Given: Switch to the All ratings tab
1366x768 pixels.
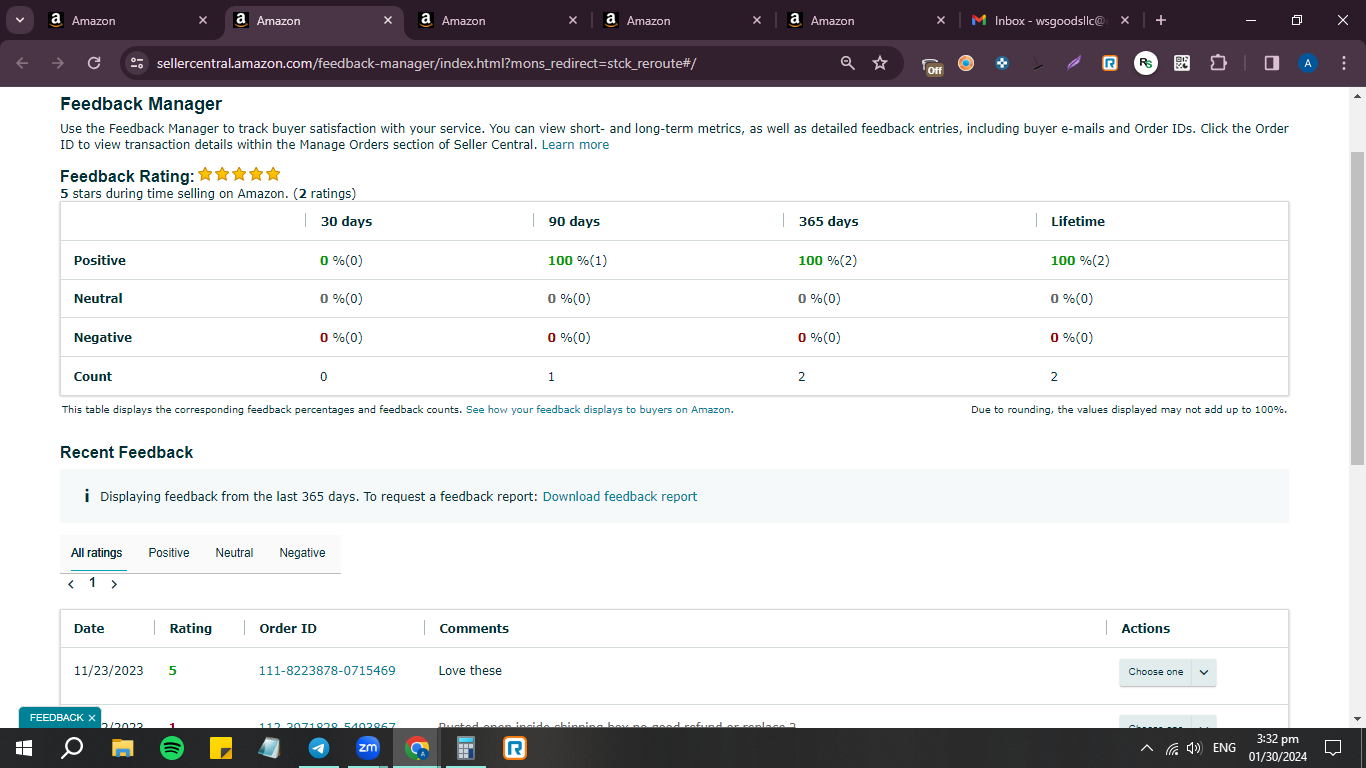Looking at the screenshot, I should tap(97, 553).
